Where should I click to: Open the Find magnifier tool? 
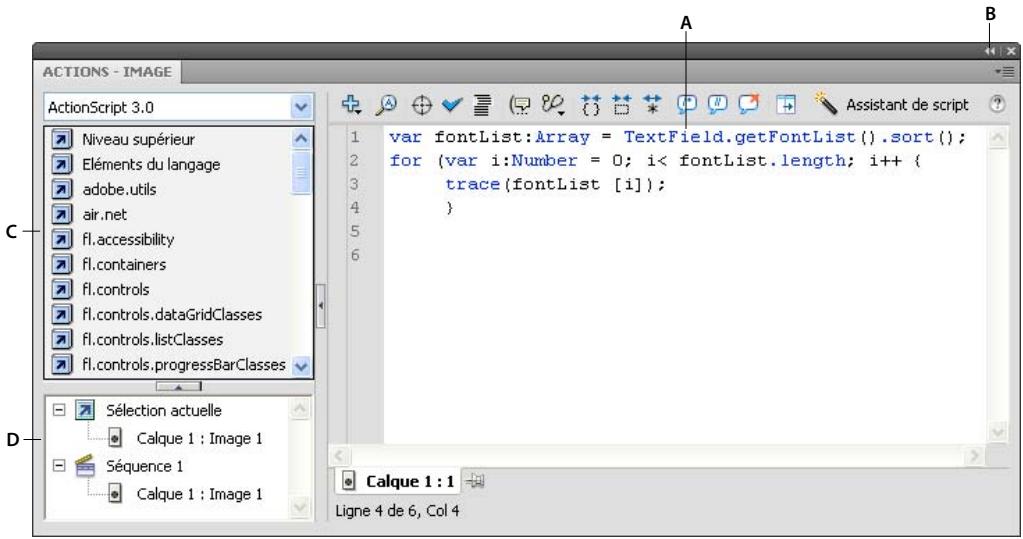(386, 105)
